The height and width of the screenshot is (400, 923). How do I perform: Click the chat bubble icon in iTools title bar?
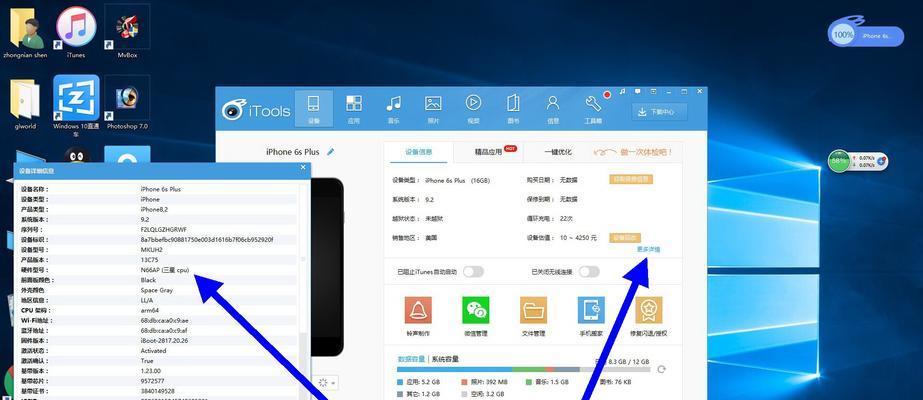tap(638, 92)
